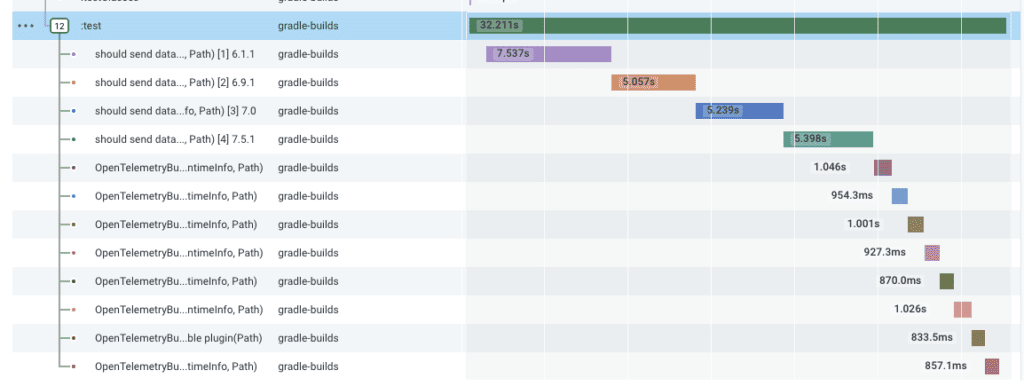Open span 'should send data [2] 6.9.1'
1024x386 pixels.
click(x=174, y=83)
